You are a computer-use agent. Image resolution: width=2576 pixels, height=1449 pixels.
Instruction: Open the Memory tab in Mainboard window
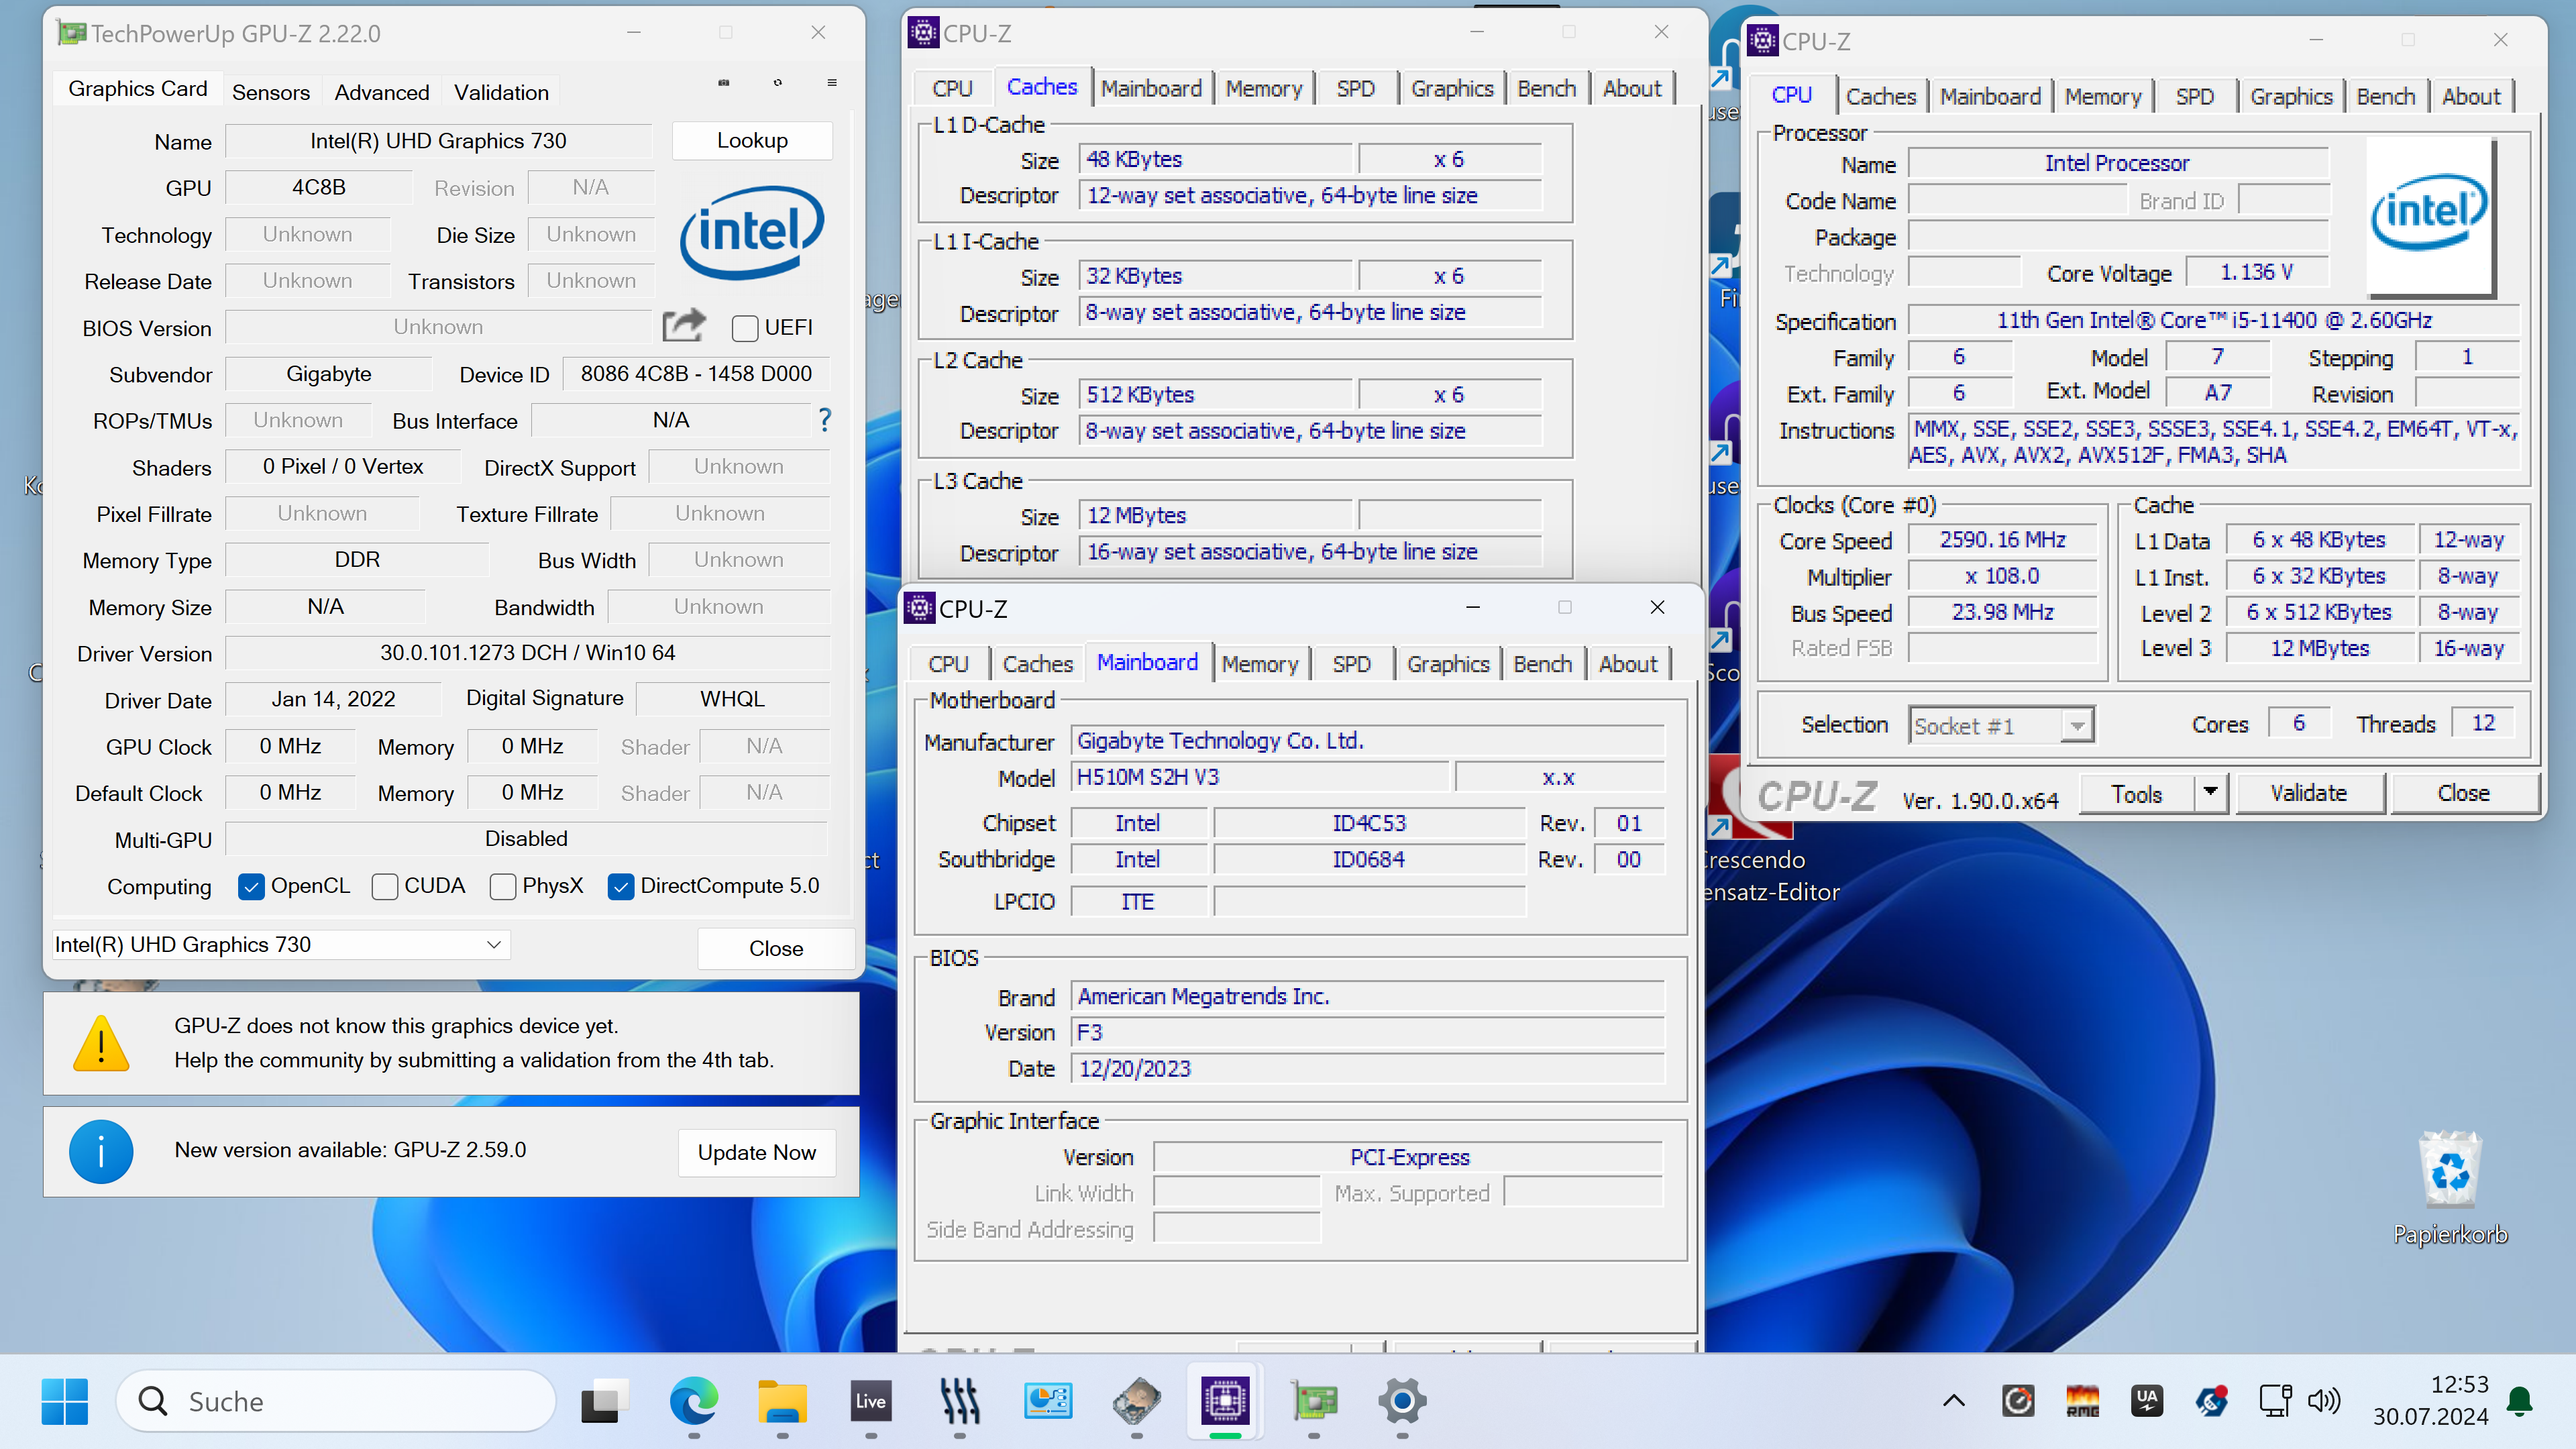1259,664
